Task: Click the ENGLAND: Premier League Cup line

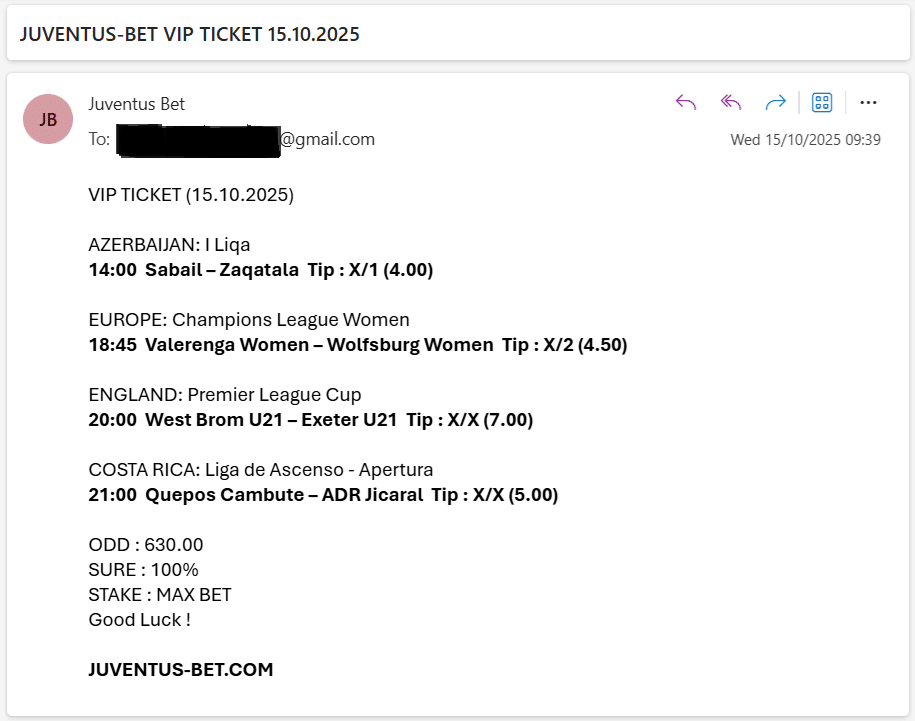Action: pos(225,395)
